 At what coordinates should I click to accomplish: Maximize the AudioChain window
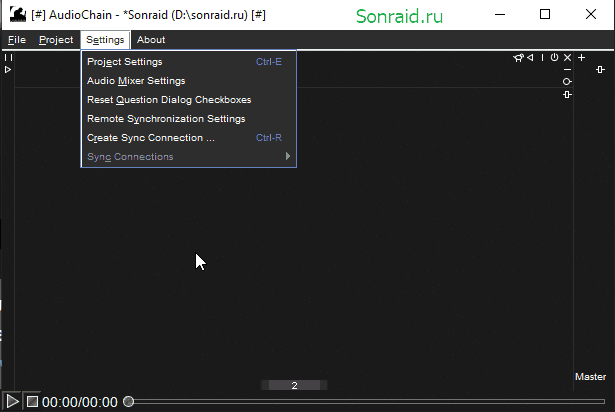point(545,15)
